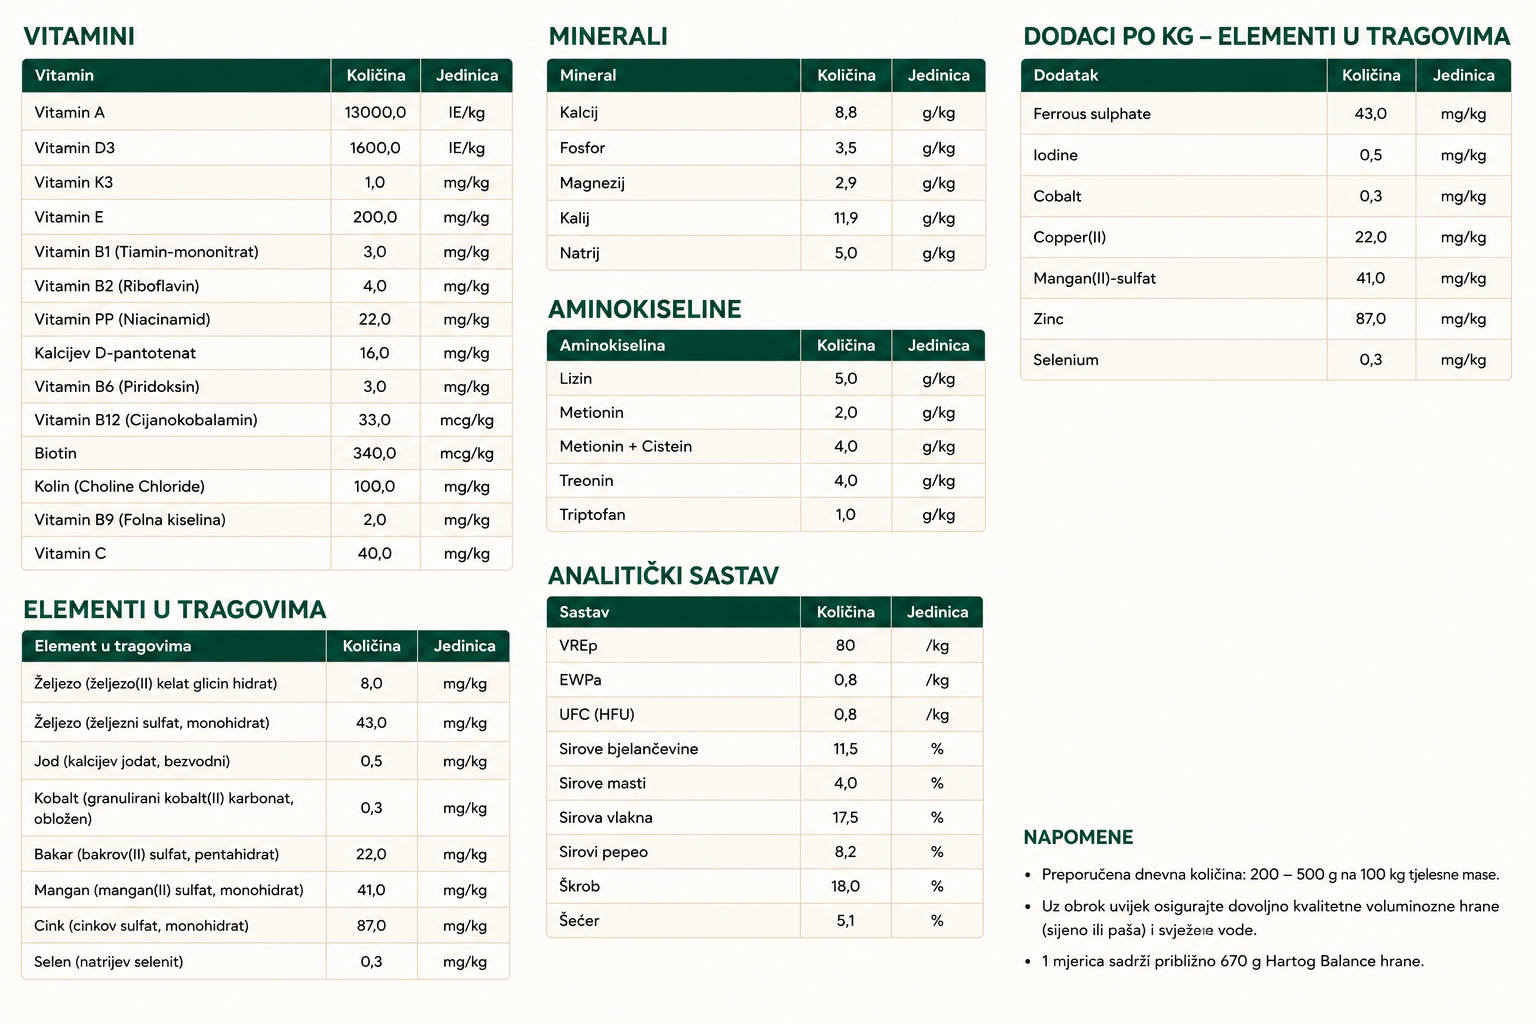Click the NAPOMENE heading
Screen dimensions: 1536x1024
(x=1078, y=837)
